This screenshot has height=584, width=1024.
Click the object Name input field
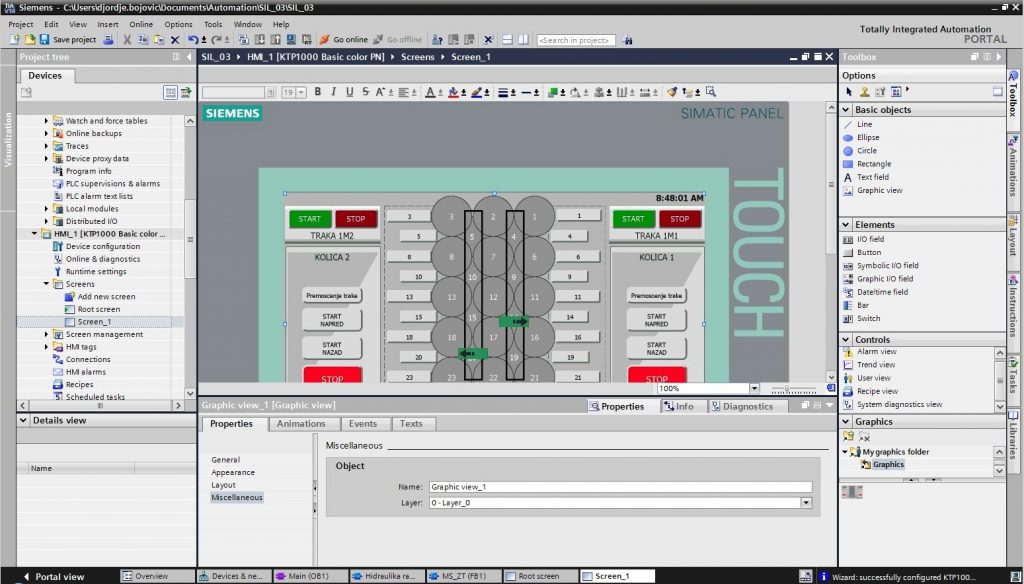tap(620, 487)
